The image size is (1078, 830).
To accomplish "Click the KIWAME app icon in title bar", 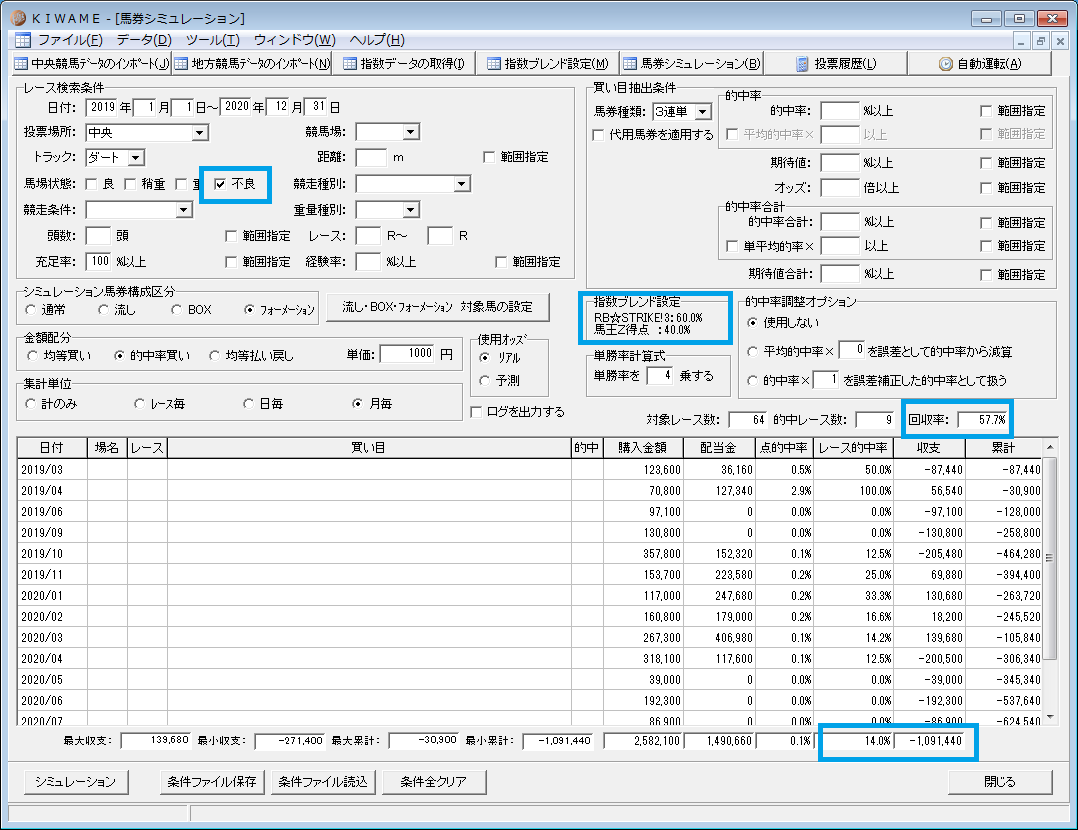I will pos(18,18).
